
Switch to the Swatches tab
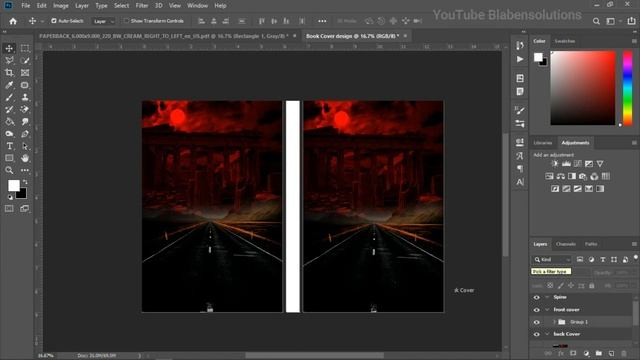coord(564,41)
